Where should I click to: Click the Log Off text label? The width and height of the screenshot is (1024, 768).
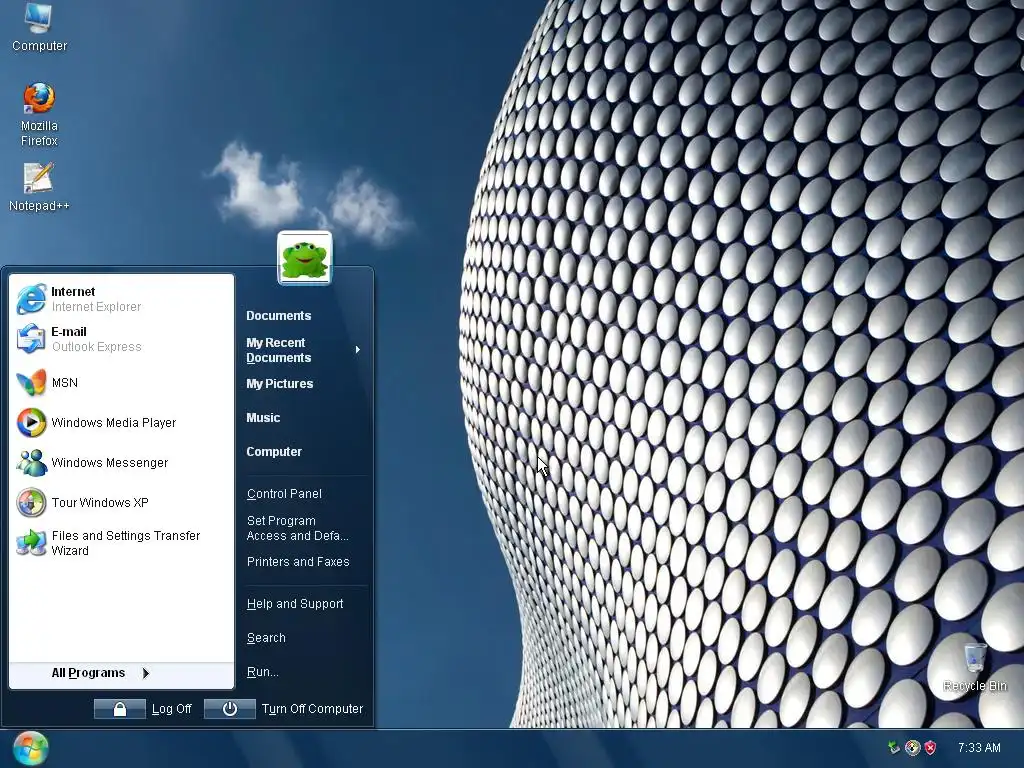pos(171,709)
